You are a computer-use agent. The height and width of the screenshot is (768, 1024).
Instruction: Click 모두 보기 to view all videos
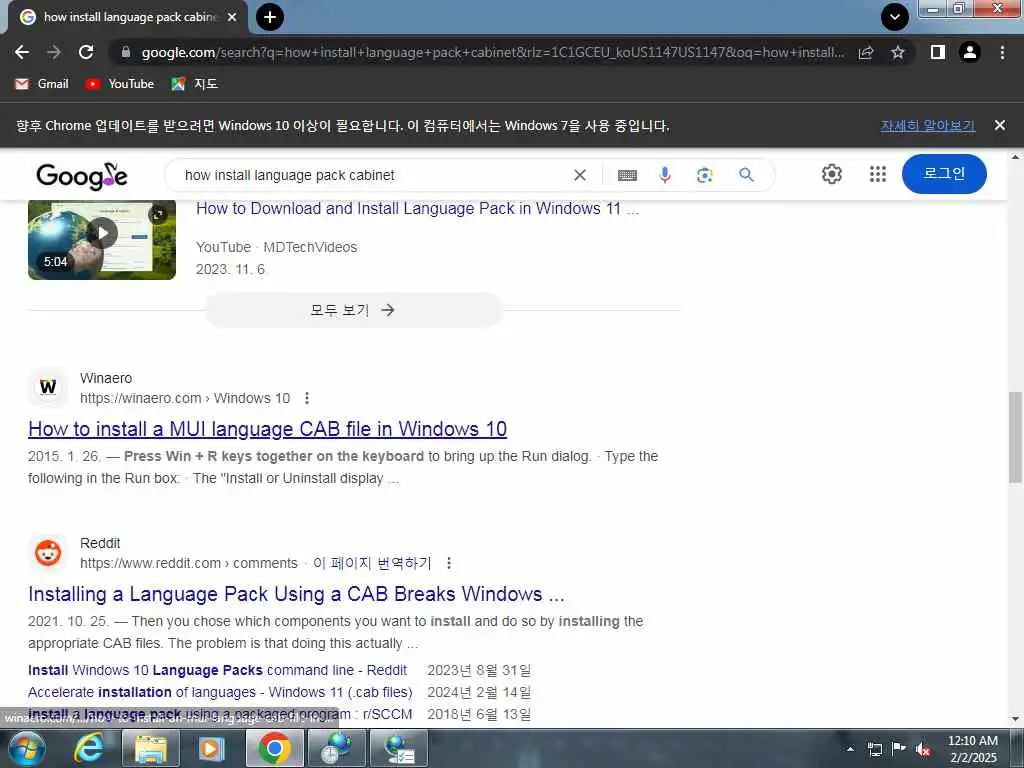[x=353, y=310]
